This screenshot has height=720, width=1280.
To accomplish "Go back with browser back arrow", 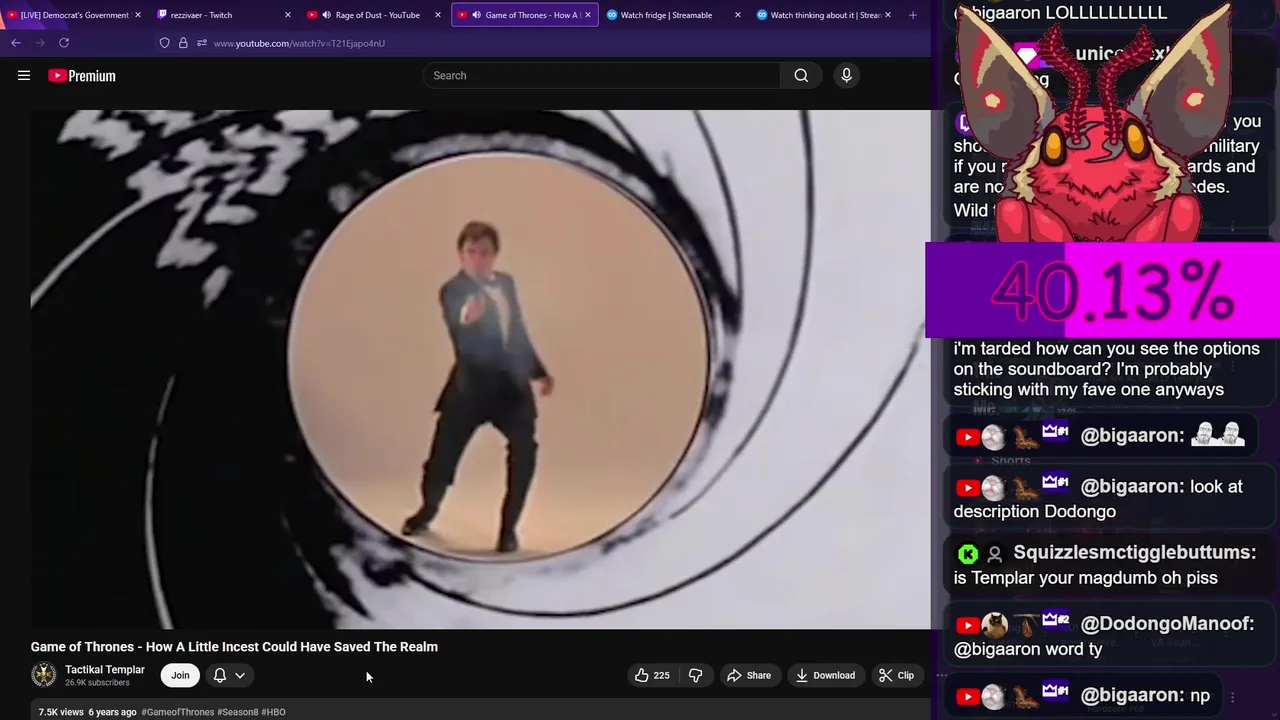I will (x=16, y=43).
